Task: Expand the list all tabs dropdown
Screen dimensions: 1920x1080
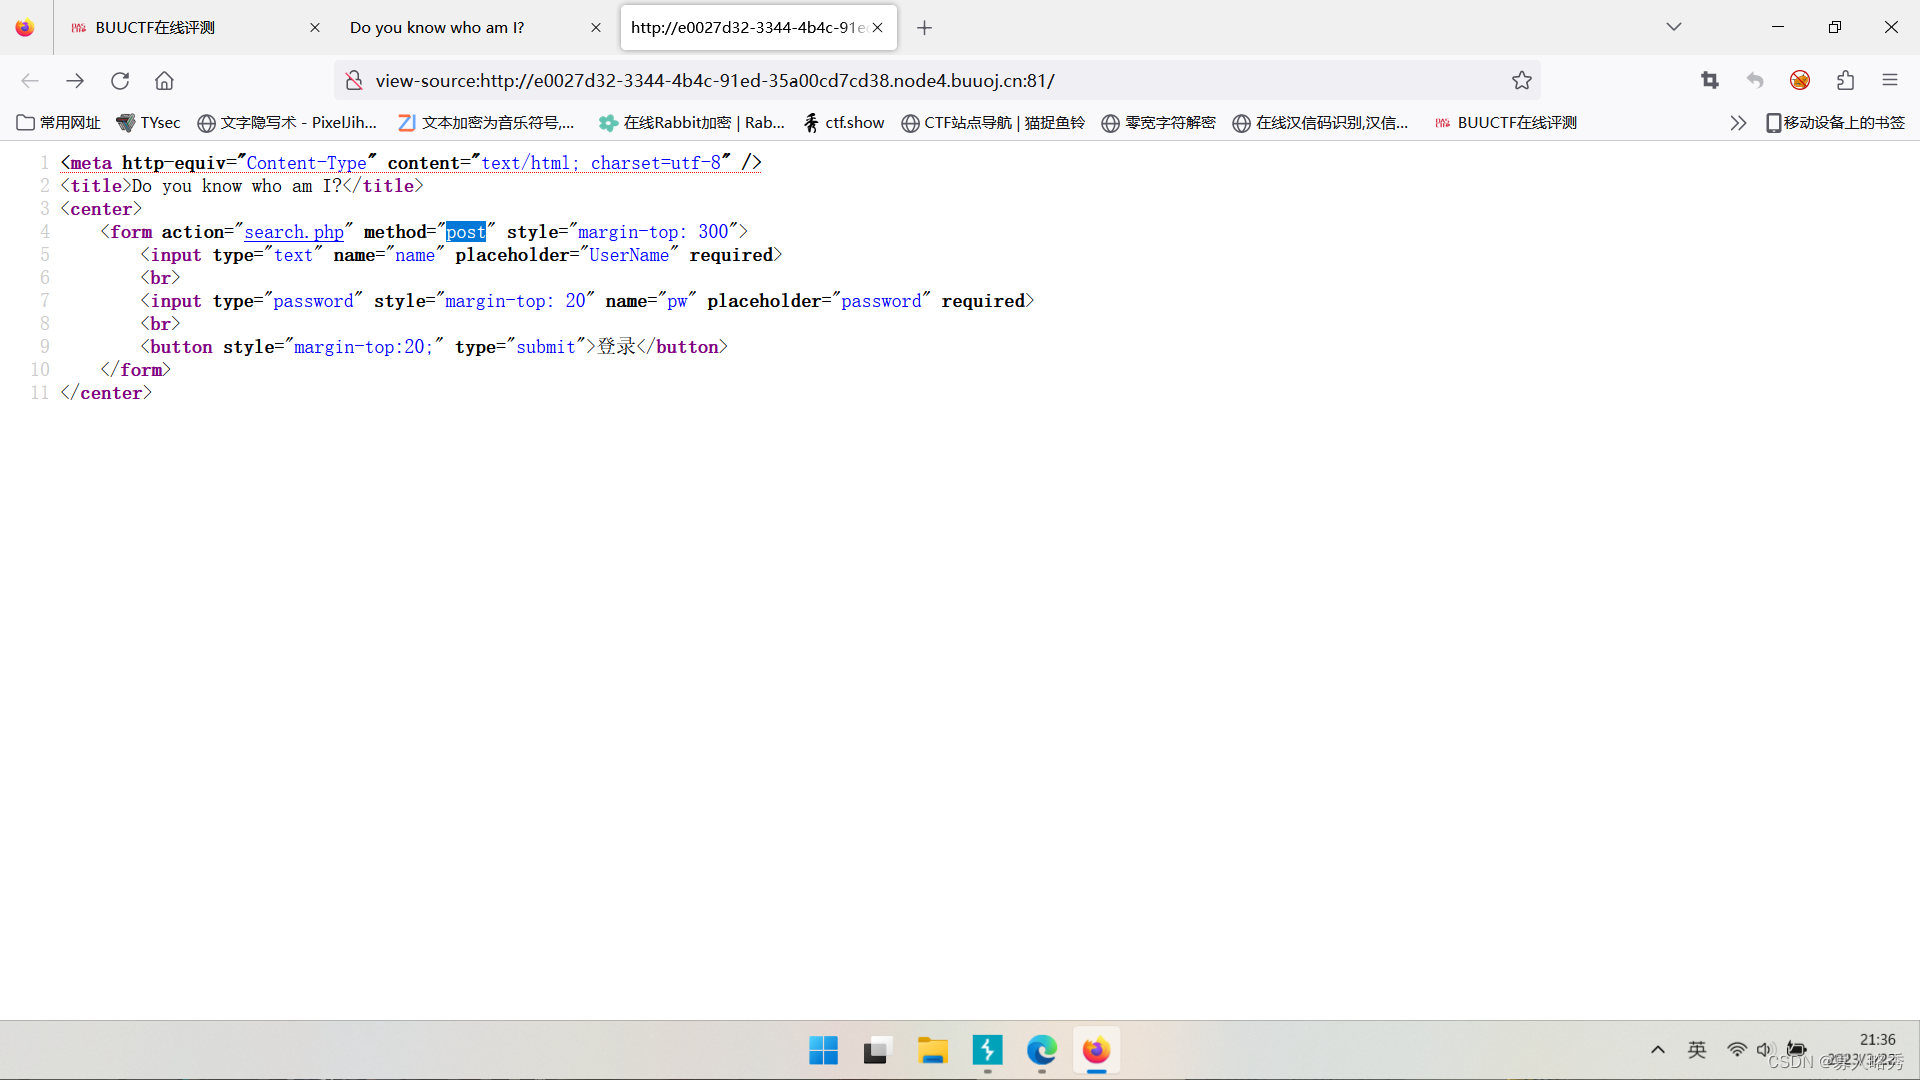Action: (x=1673, y=27)
